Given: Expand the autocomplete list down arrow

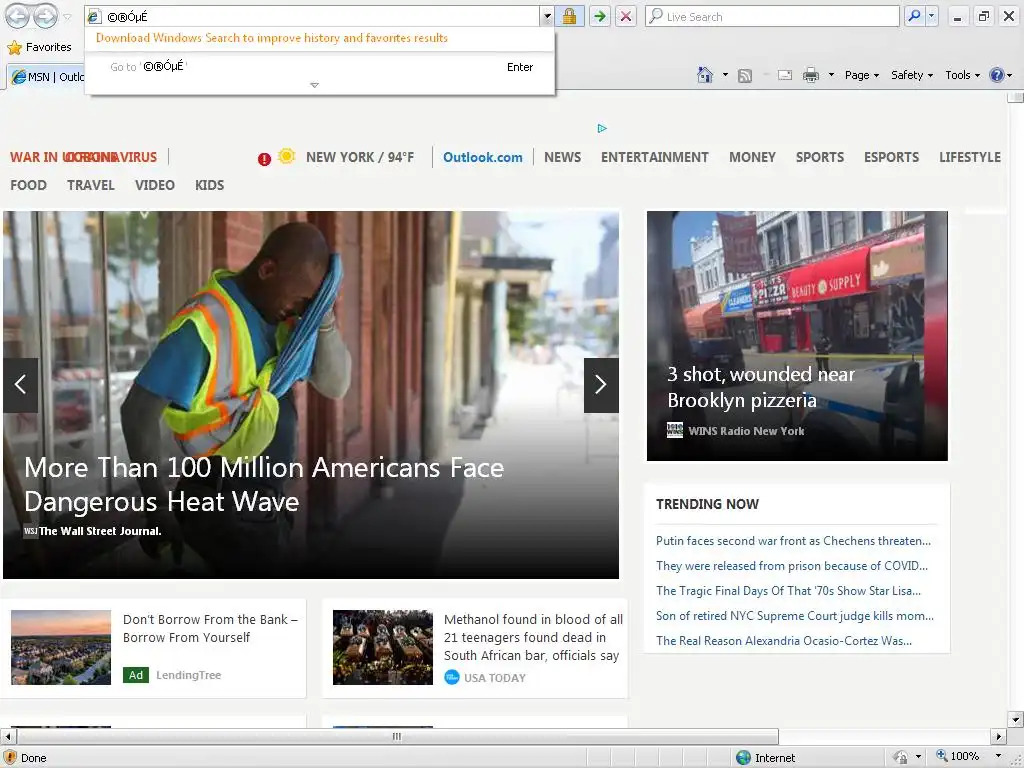Looking at the screenshot, I should (x=314, y=85).
